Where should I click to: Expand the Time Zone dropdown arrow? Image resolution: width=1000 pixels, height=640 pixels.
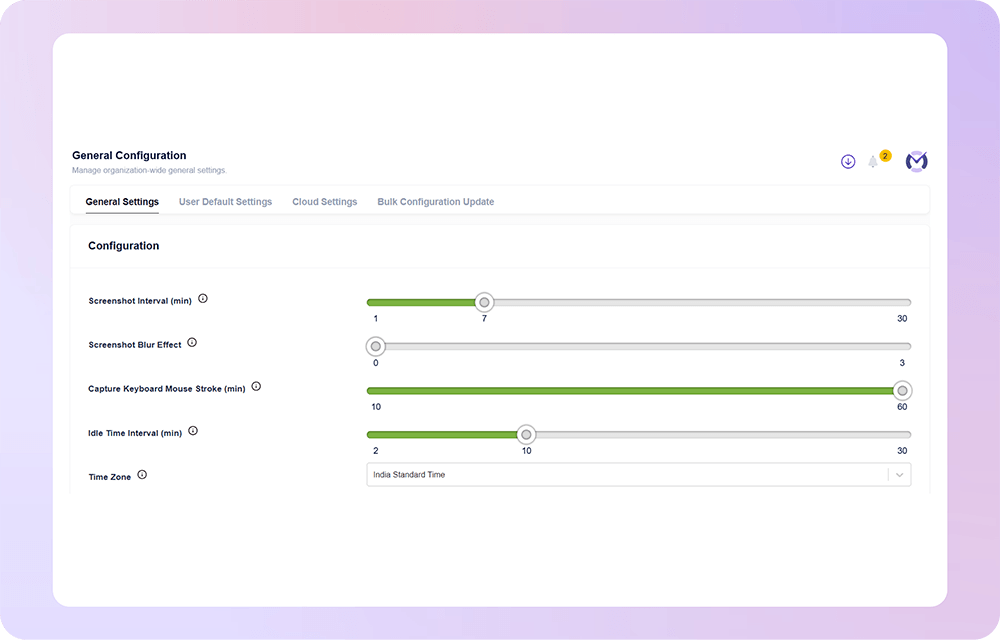pos(899,475)
